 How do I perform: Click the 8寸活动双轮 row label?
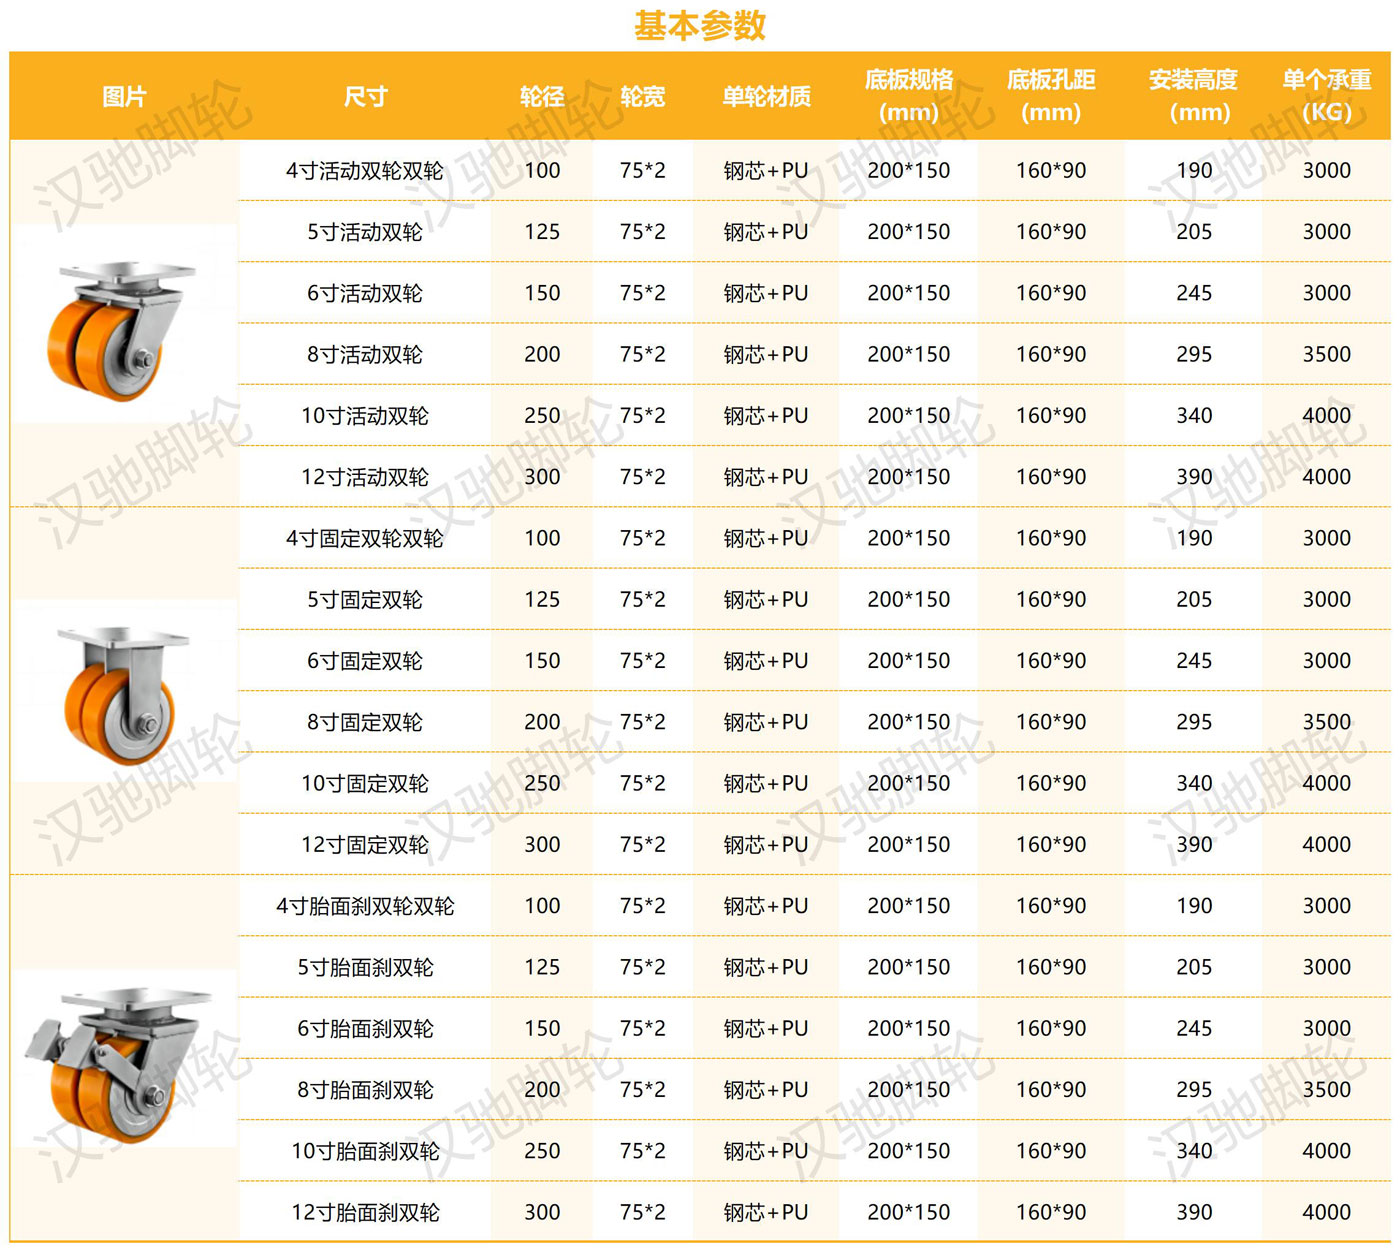[365, 355]
